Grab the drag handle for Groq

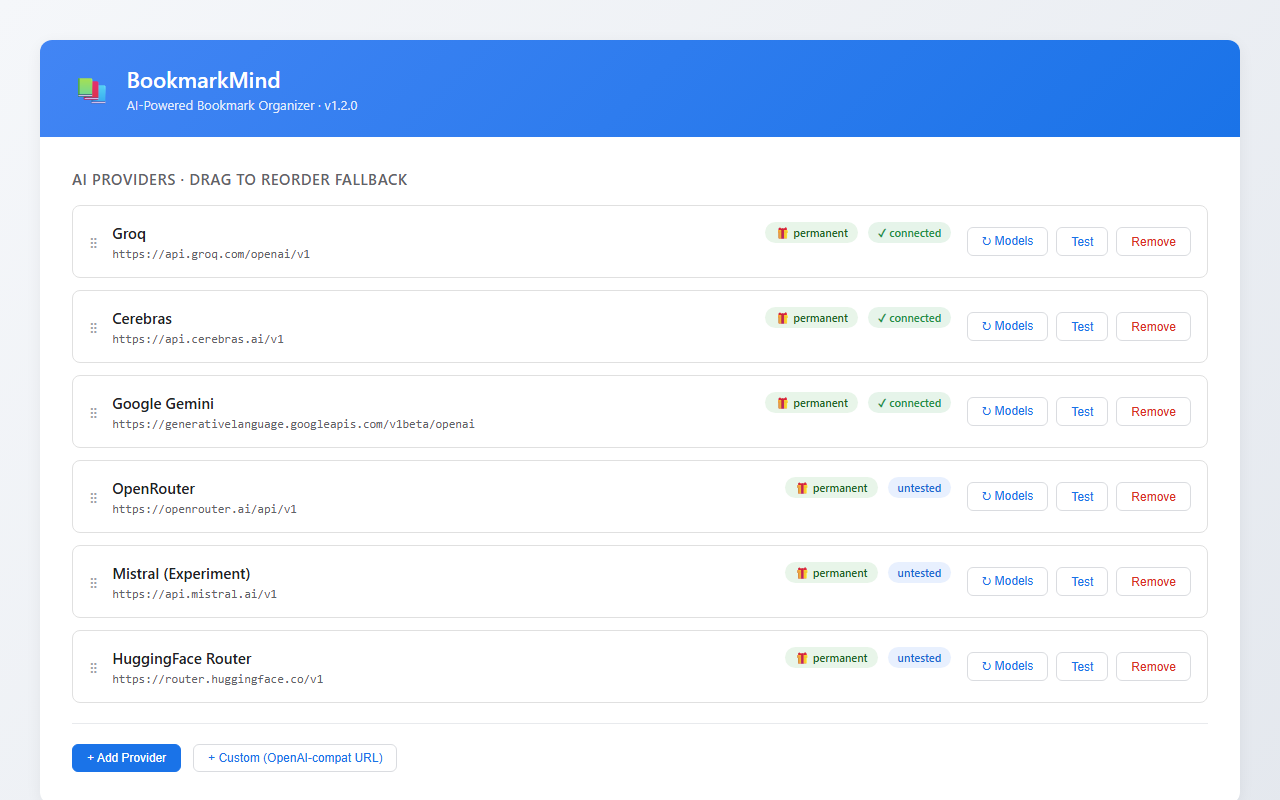[x=93, y=243]
